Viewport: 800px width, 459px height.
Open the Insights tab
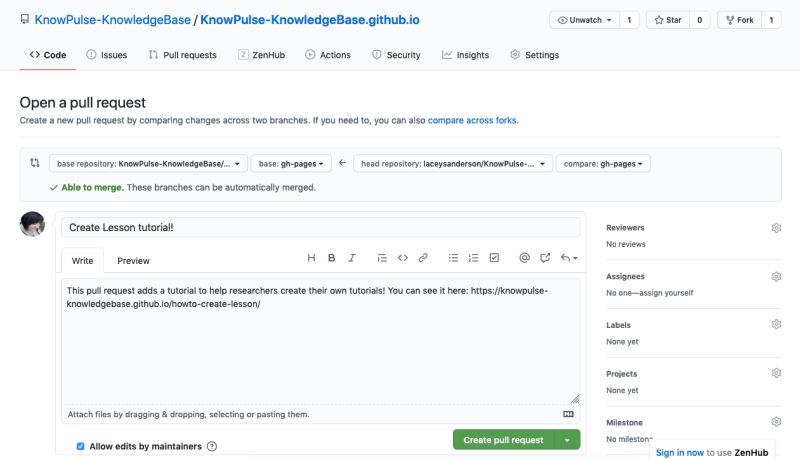[x=465, y=55]
